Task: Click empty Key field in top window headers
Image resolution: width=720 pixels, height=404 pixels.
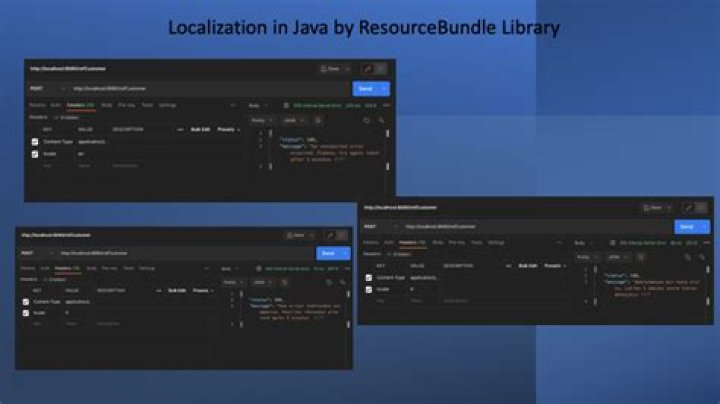Action: [47, 166]
